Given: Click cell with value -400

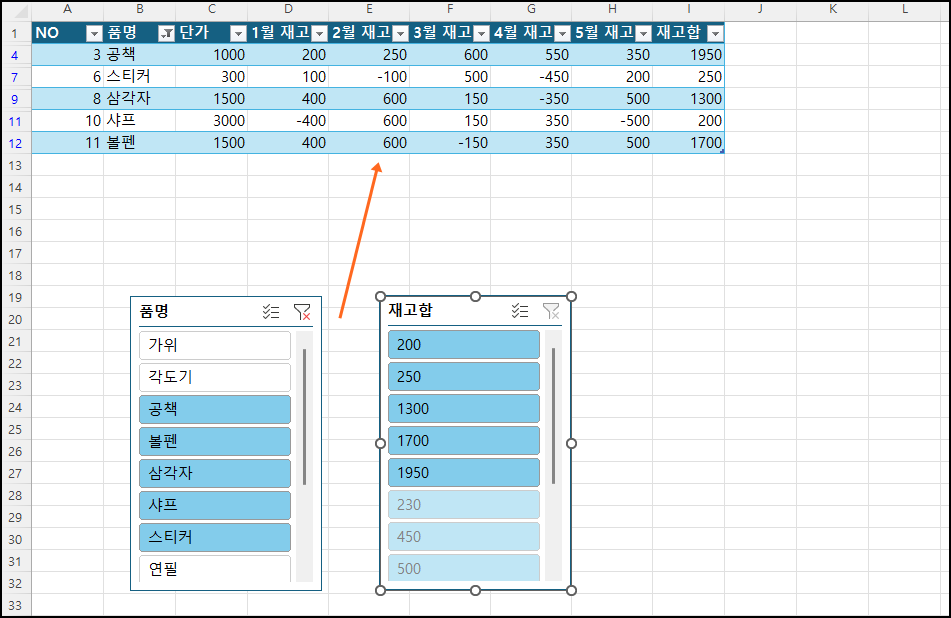Looking at the screenshot, I should coord(288,121).
